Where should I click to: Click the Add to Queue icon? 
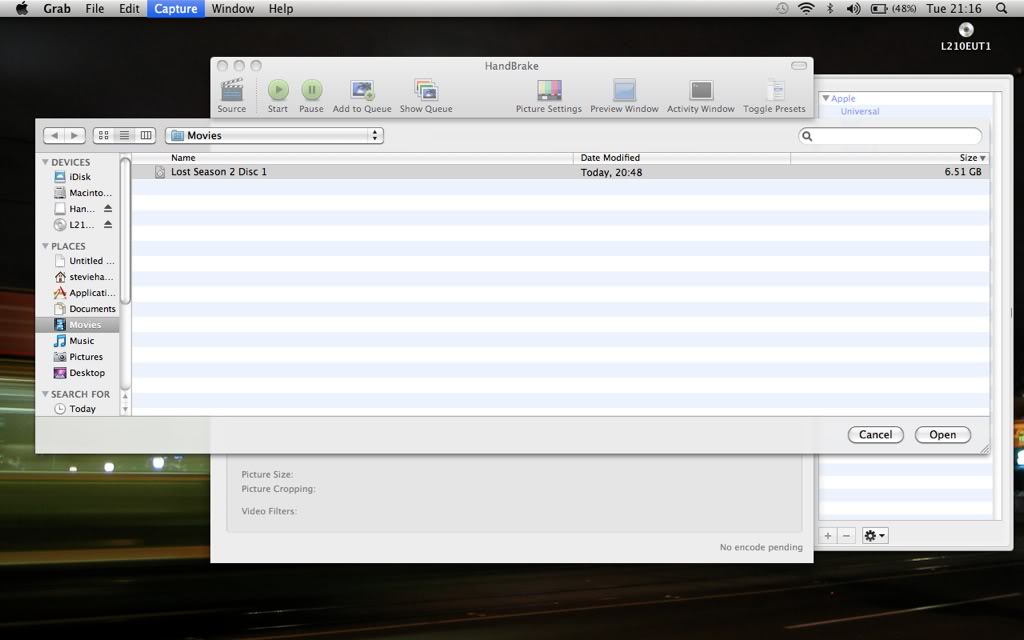pos(362,90)
